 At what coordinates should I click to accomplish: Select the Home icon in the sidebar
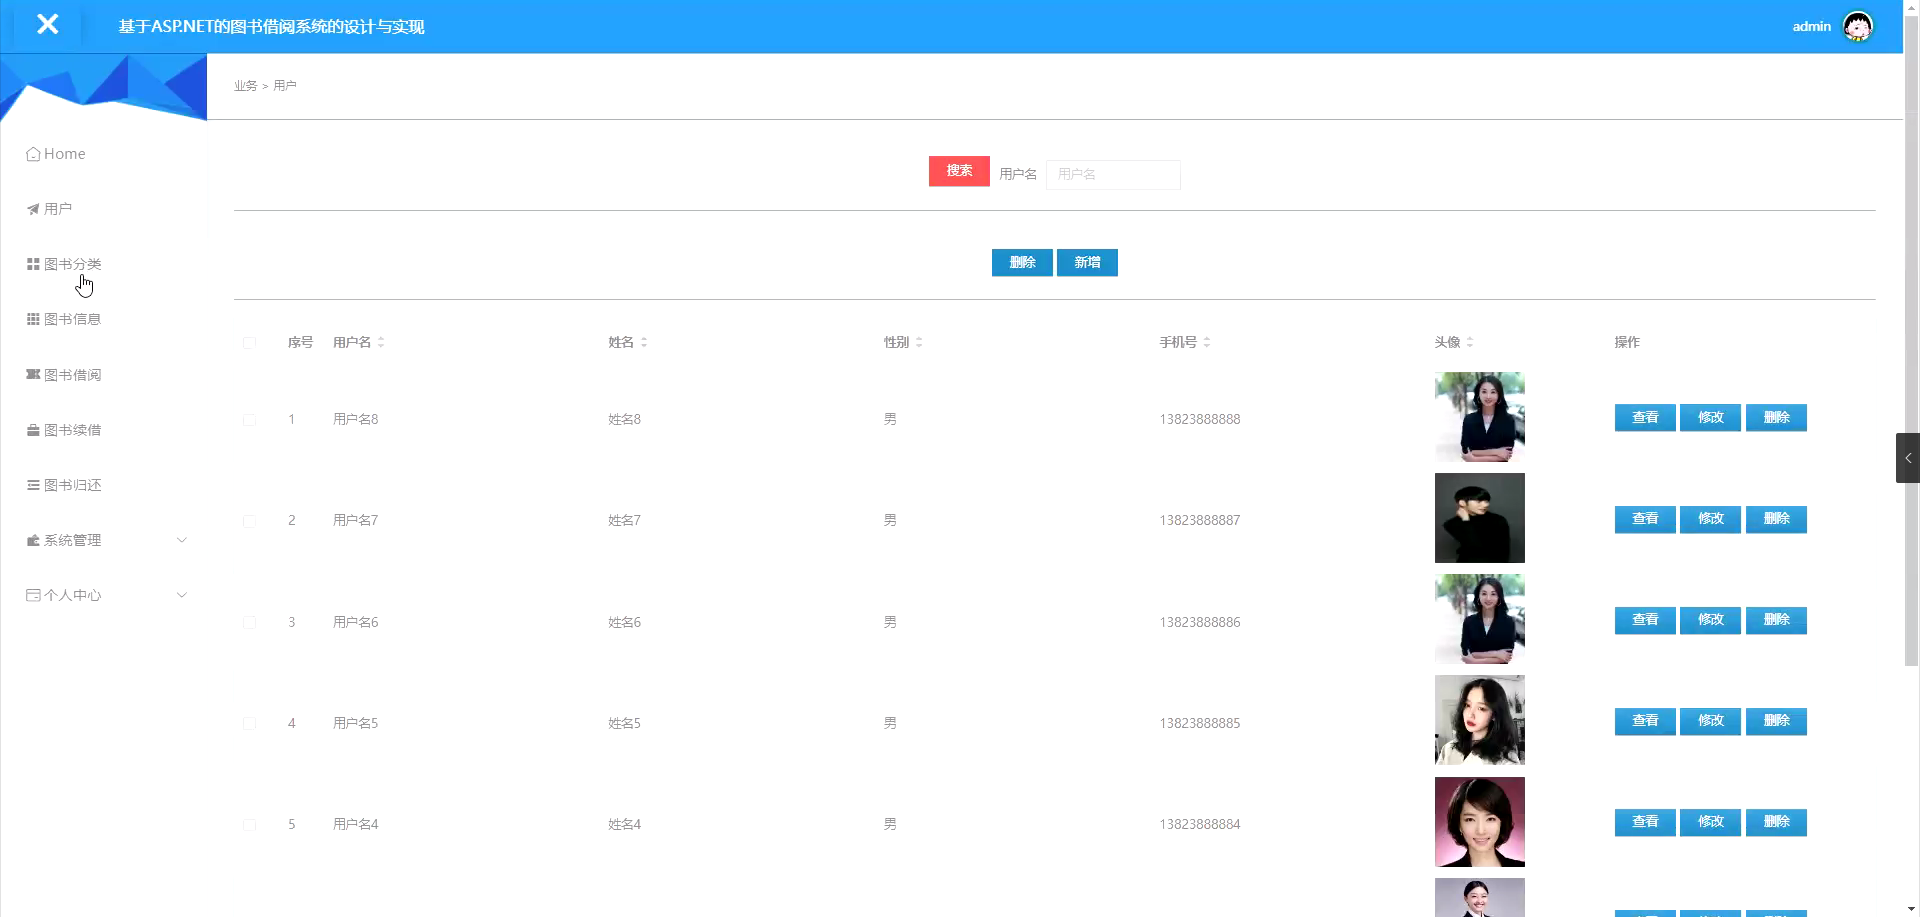[x=32, y=153]
